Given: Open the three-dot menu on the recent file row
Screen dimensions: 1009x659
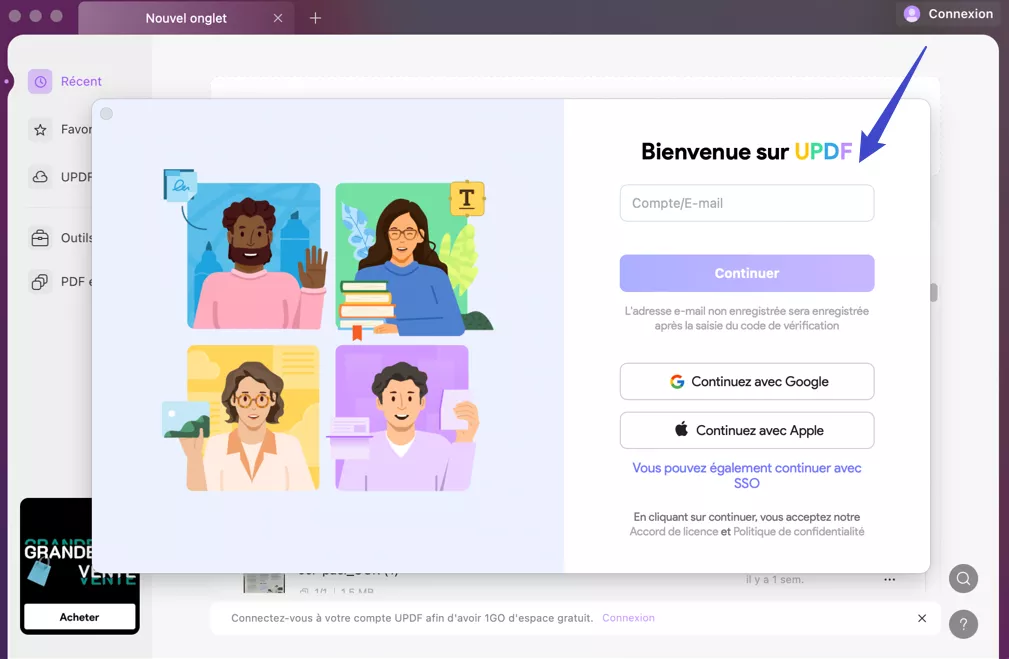Looking at the screenshot, I should pos(890,579).
